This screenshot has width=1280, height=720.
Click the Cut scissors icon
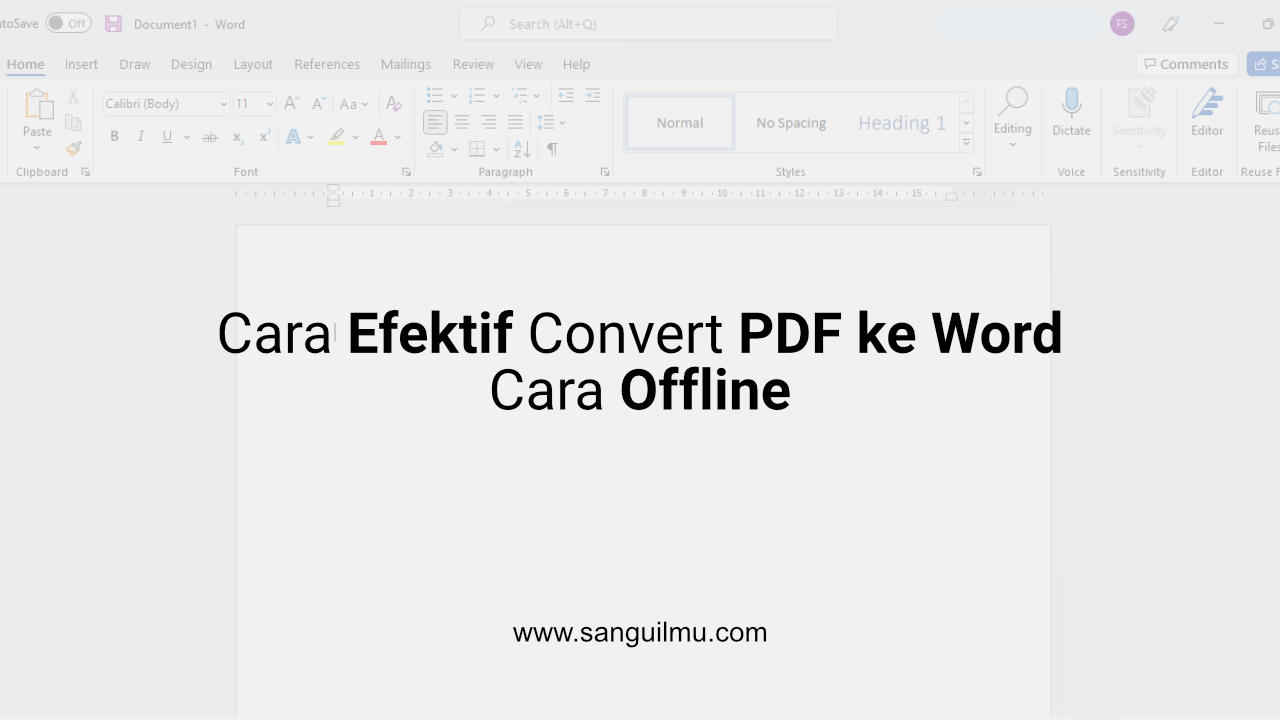point(73,97)
